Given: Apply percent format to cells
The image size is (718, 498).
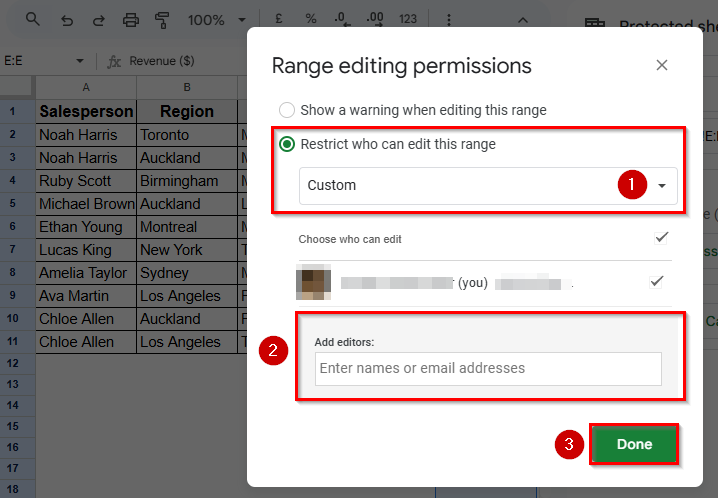Looking at the screenshot, I should pos(311,20).
